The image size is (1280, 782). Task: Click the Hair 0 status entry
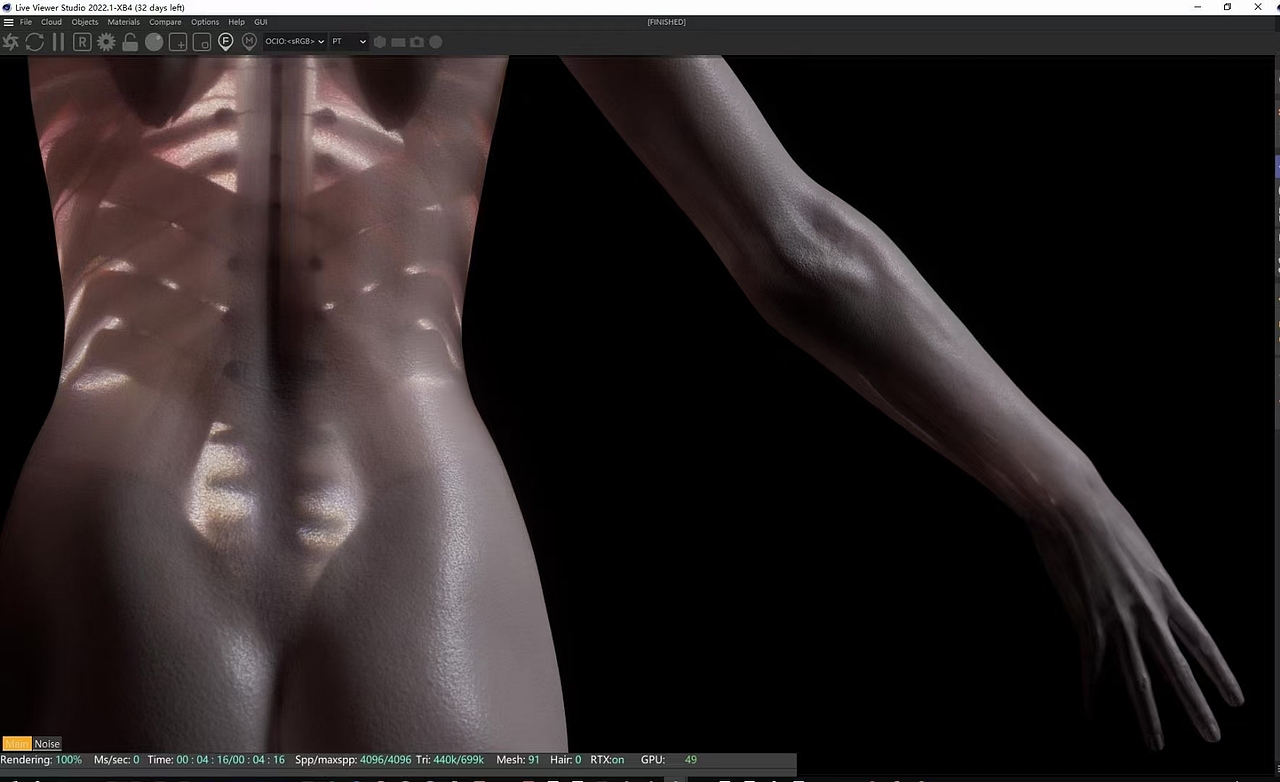tap(565, 760)
